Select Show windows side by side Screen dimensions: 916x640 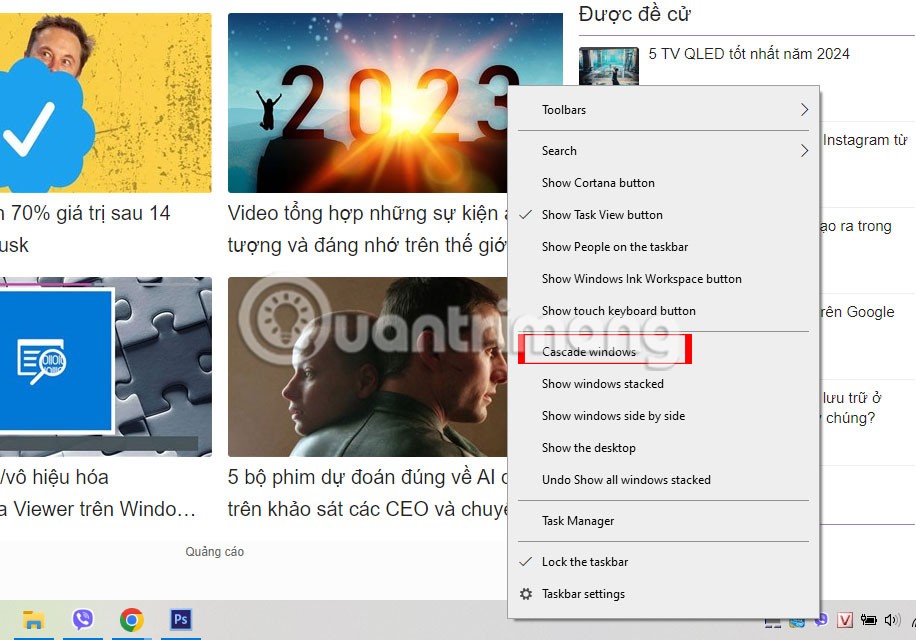point(613,416)
